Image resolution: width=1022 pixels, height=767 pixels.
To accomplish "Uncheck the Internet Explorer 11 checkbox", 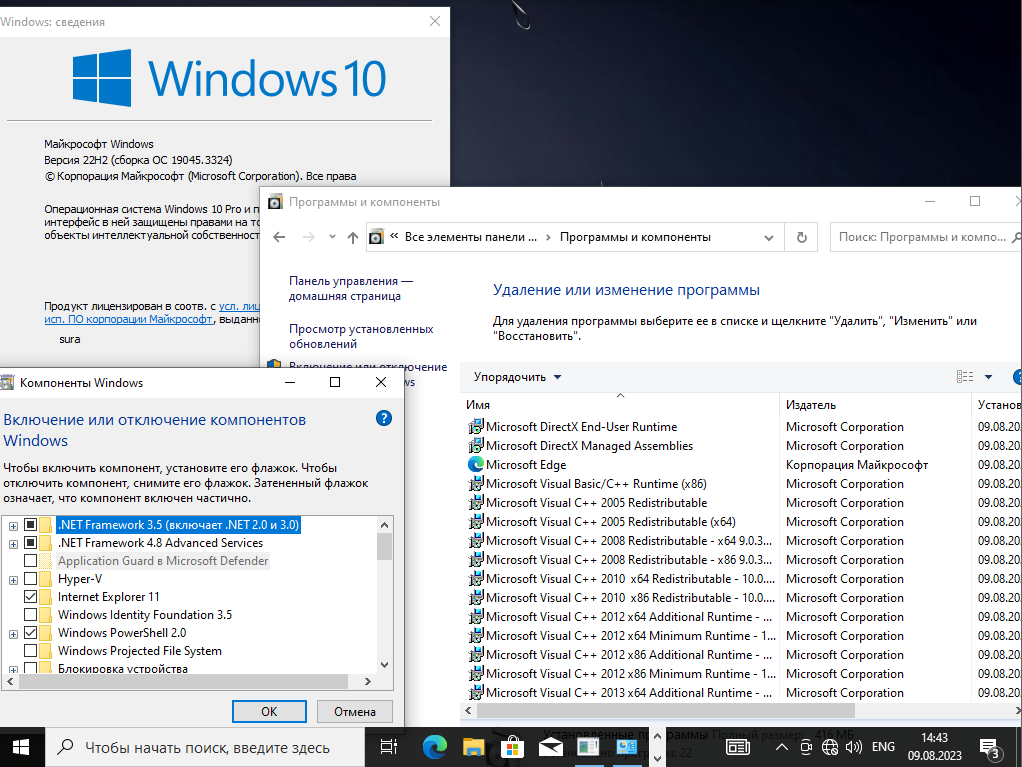I will [31, 597].
